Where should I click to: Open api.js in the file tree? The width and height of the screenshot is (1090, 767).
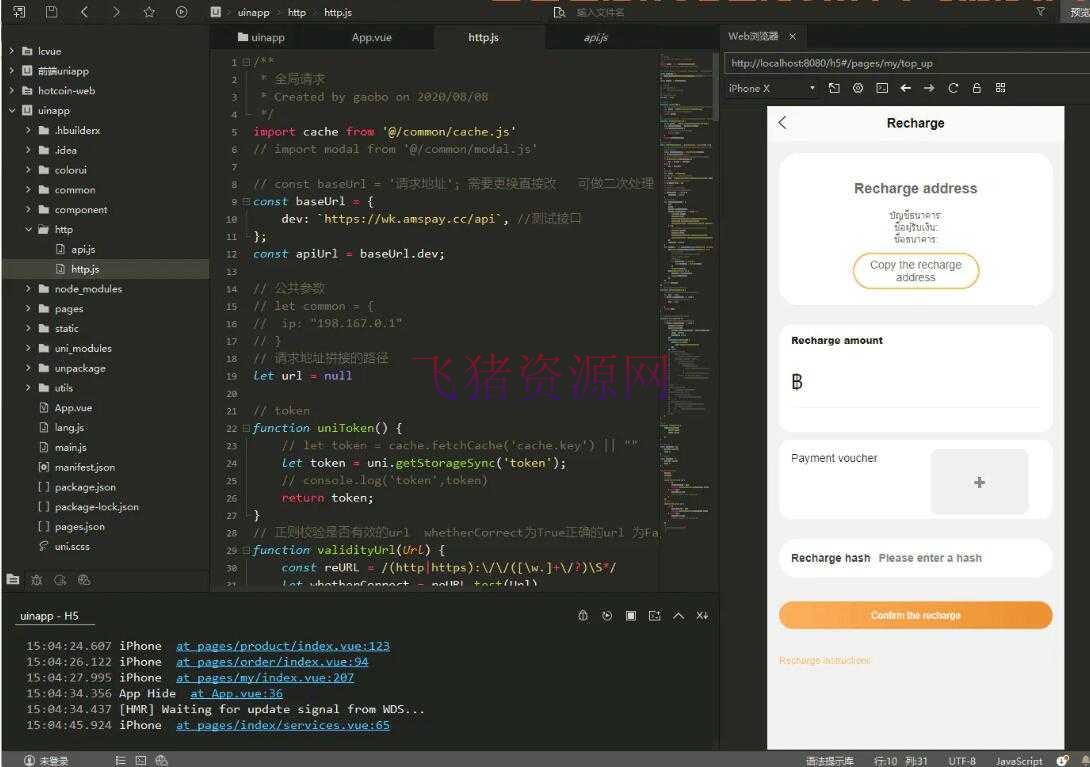point(83,249)
